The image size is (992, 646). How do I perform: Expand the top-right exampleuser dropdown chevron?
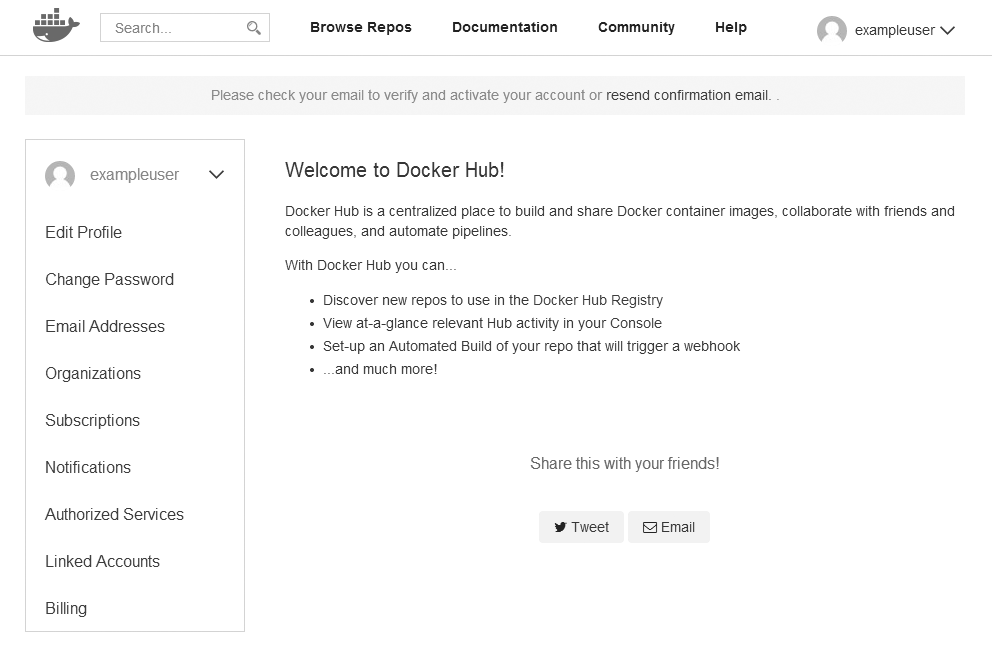(947, 30)
